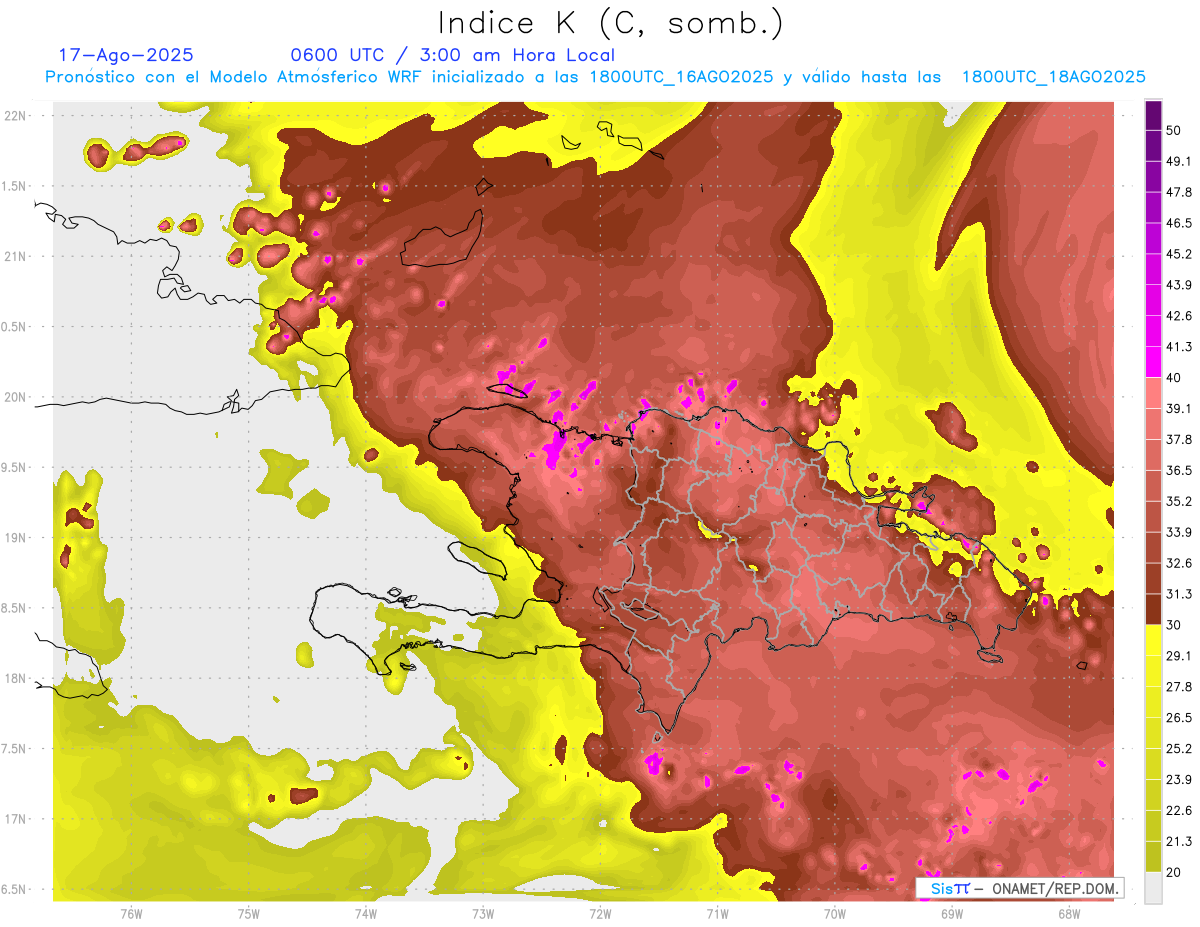The image size is (1200, 927).
Task: Click the "73W" longitude axis label
Action: (x=483, y=913)
